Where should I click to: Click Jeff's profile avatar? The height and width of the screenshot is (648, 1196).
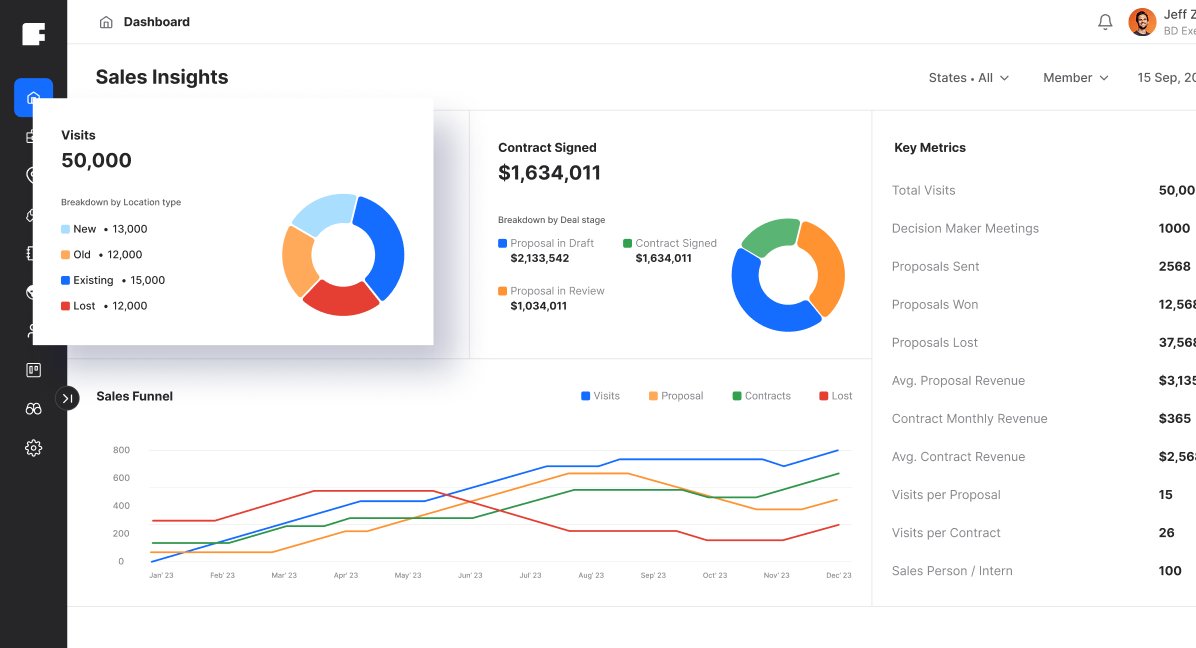pos(1142,22)
